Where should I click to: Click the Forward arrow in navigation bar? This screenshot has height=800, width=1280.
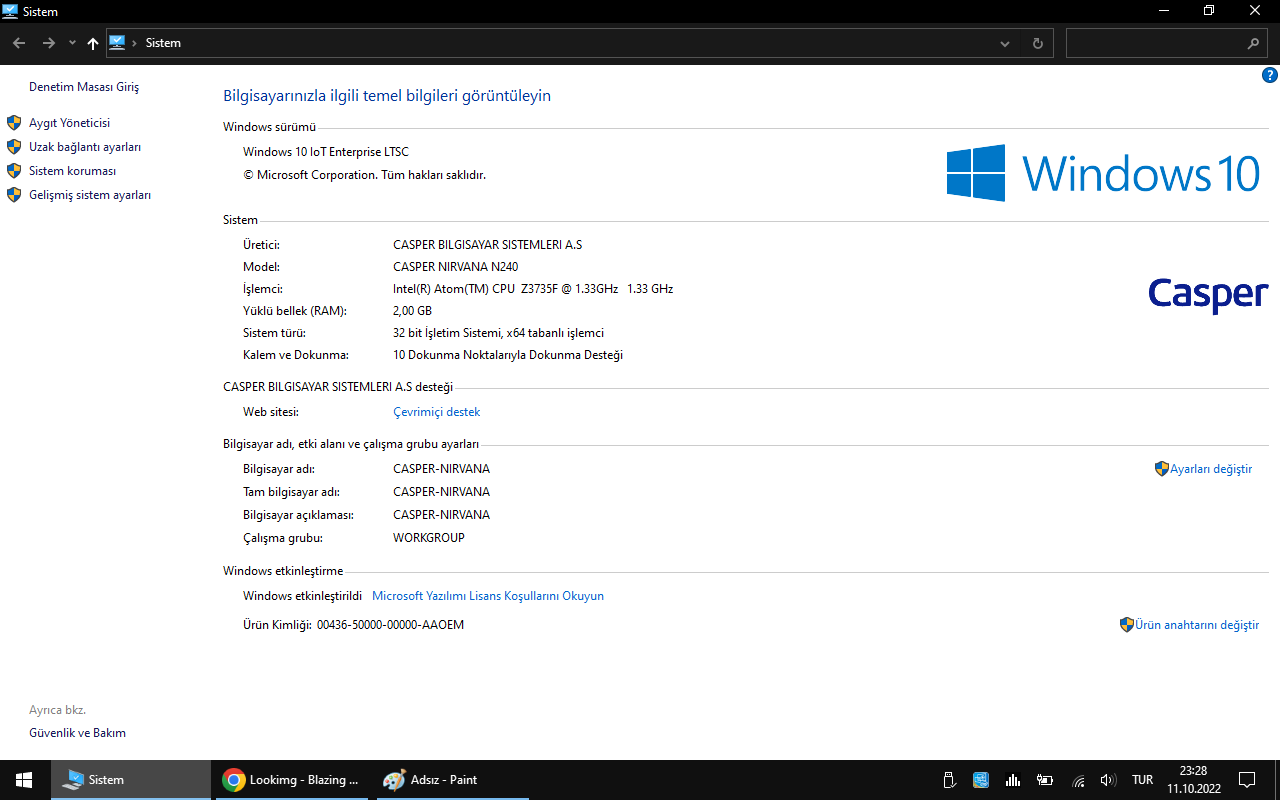pos(48,43)
